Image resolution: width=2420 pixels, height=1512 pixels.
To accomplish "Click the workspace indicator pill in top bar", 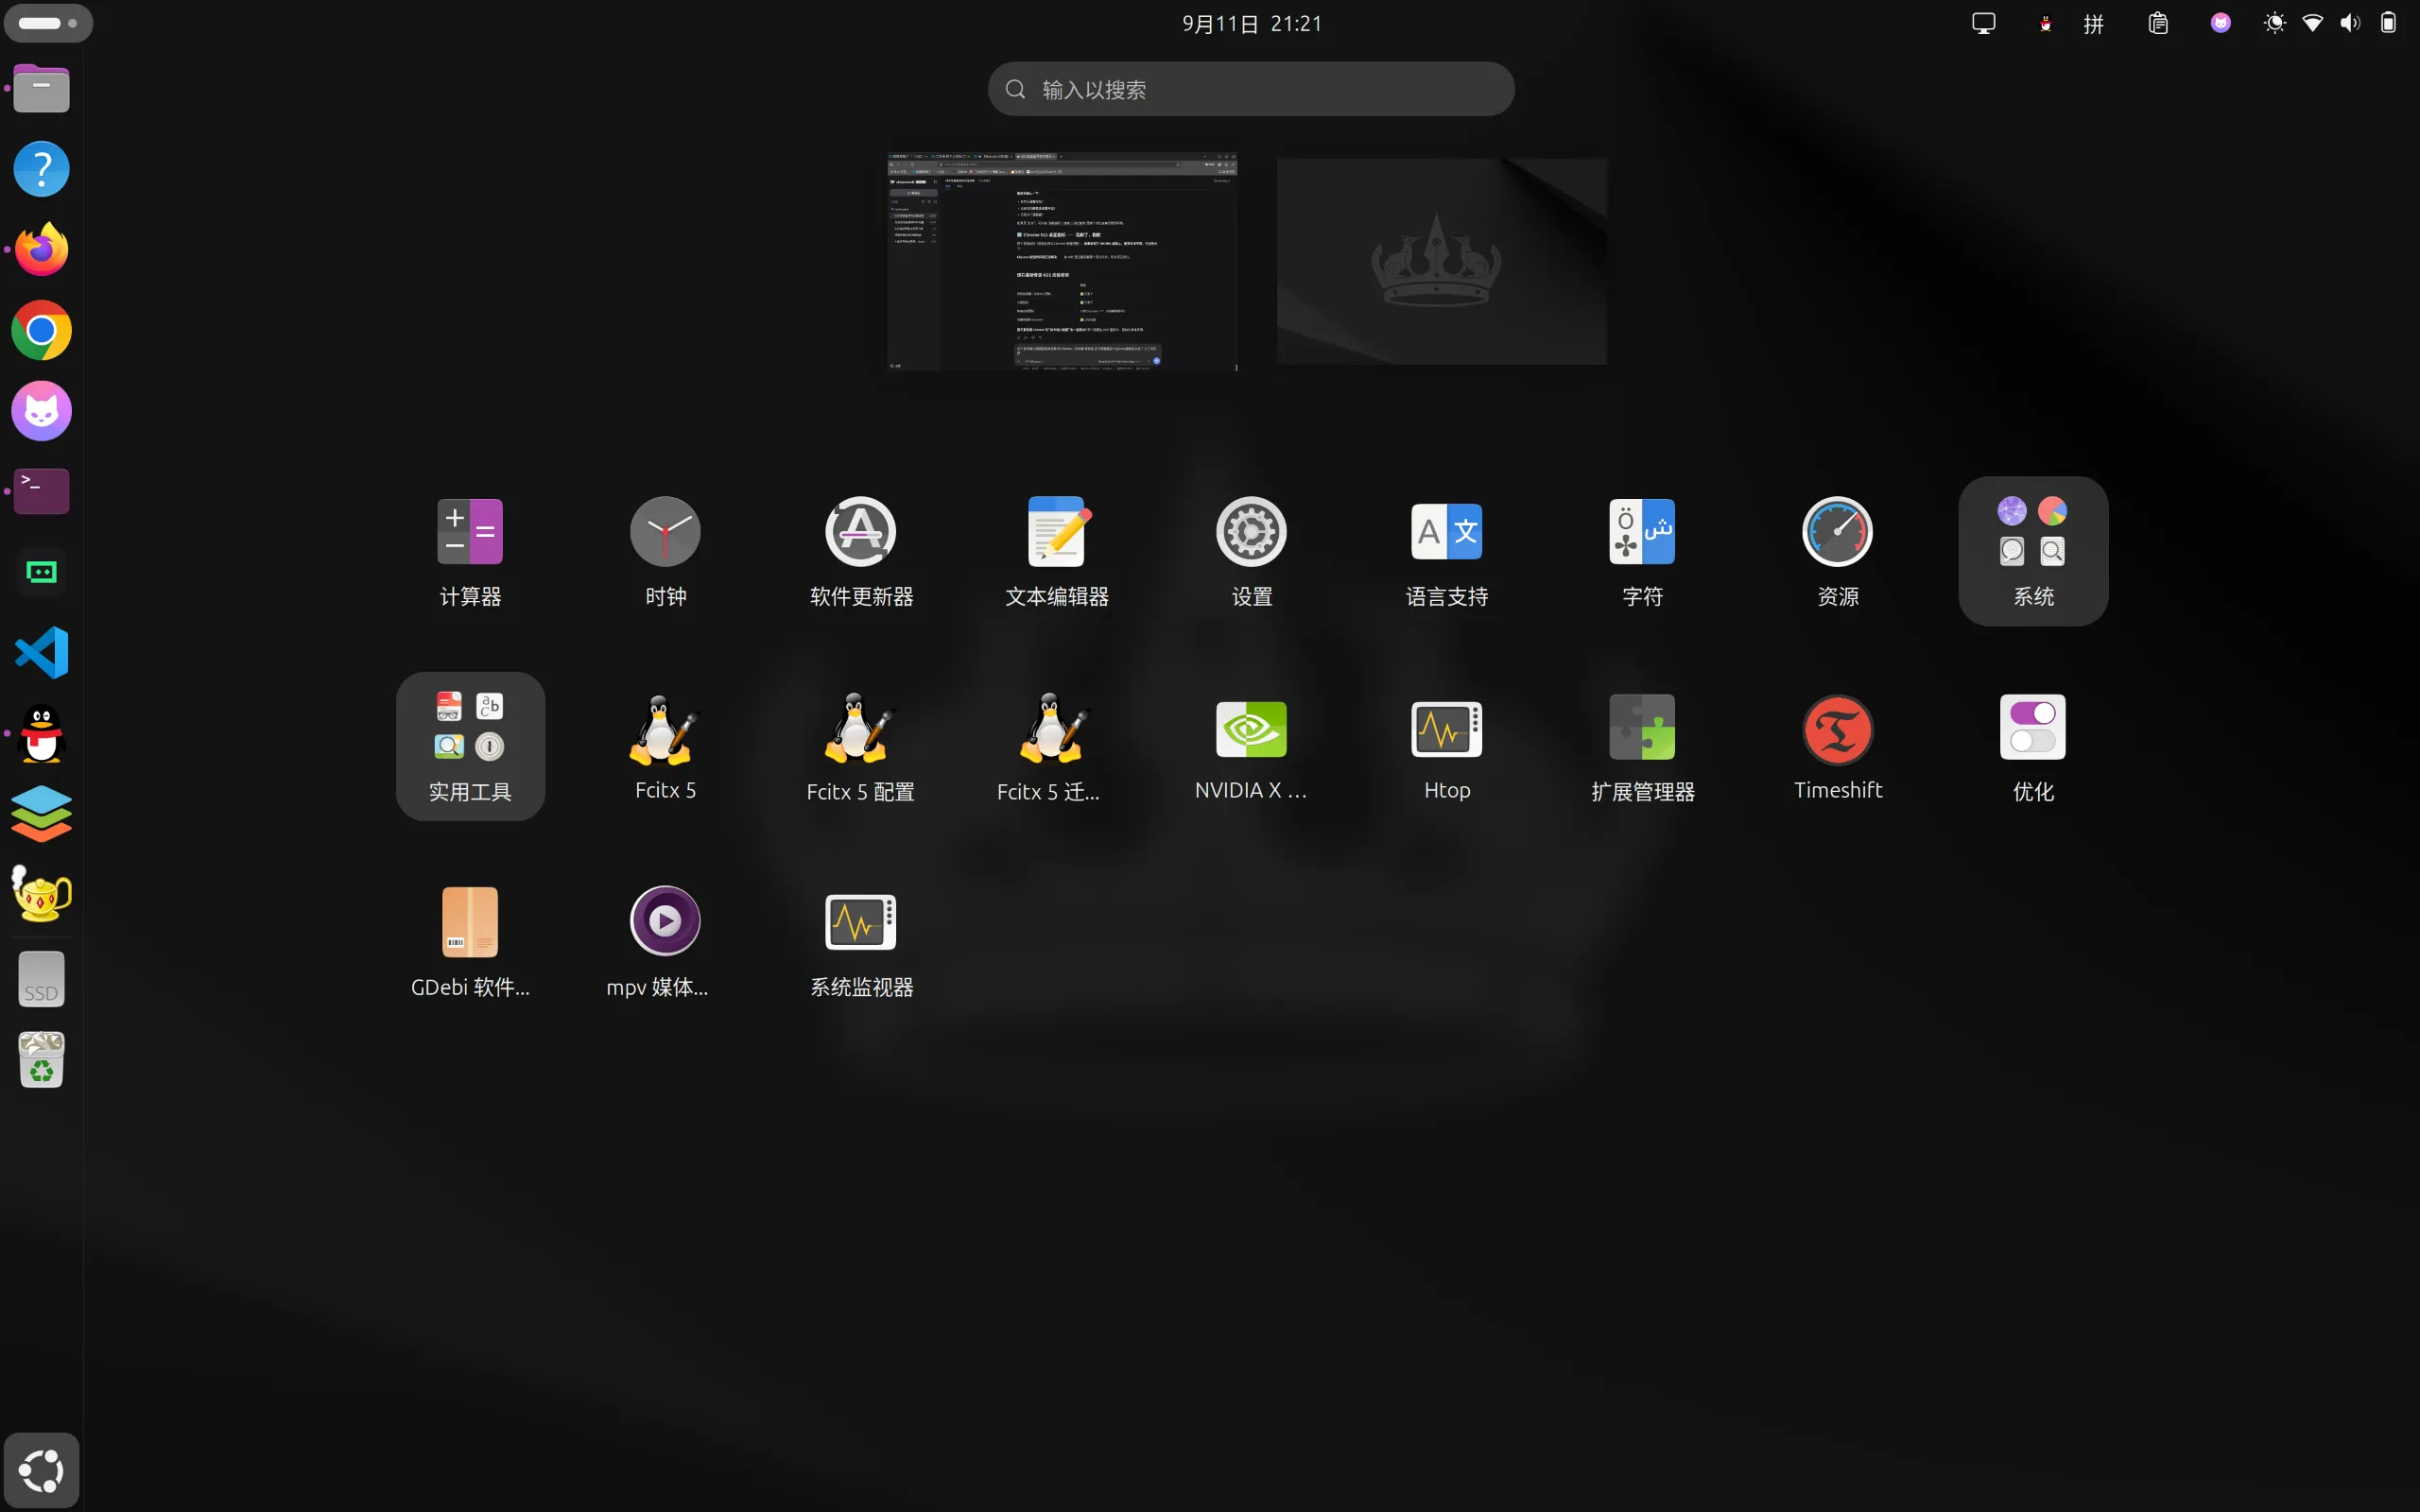I will [48, 23].
